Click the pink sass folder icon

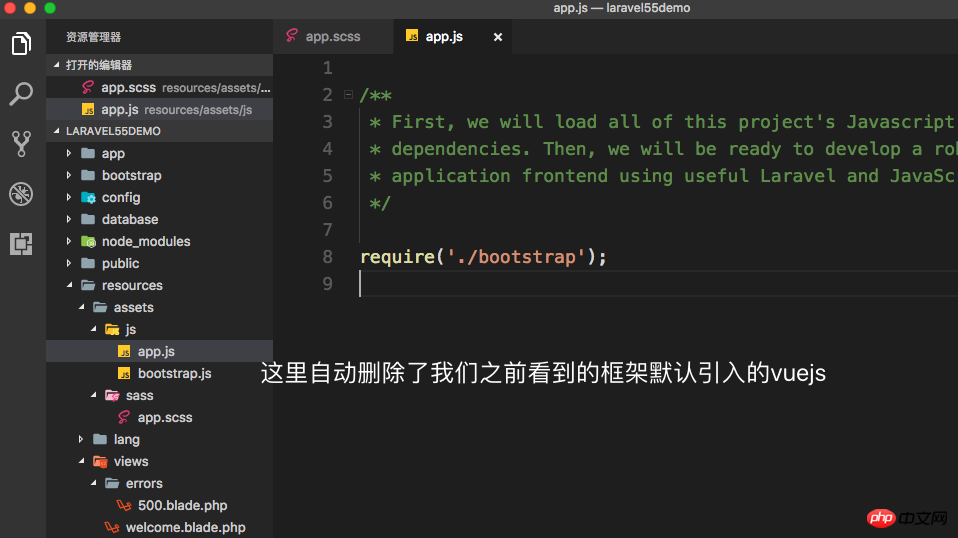(112, 396)
